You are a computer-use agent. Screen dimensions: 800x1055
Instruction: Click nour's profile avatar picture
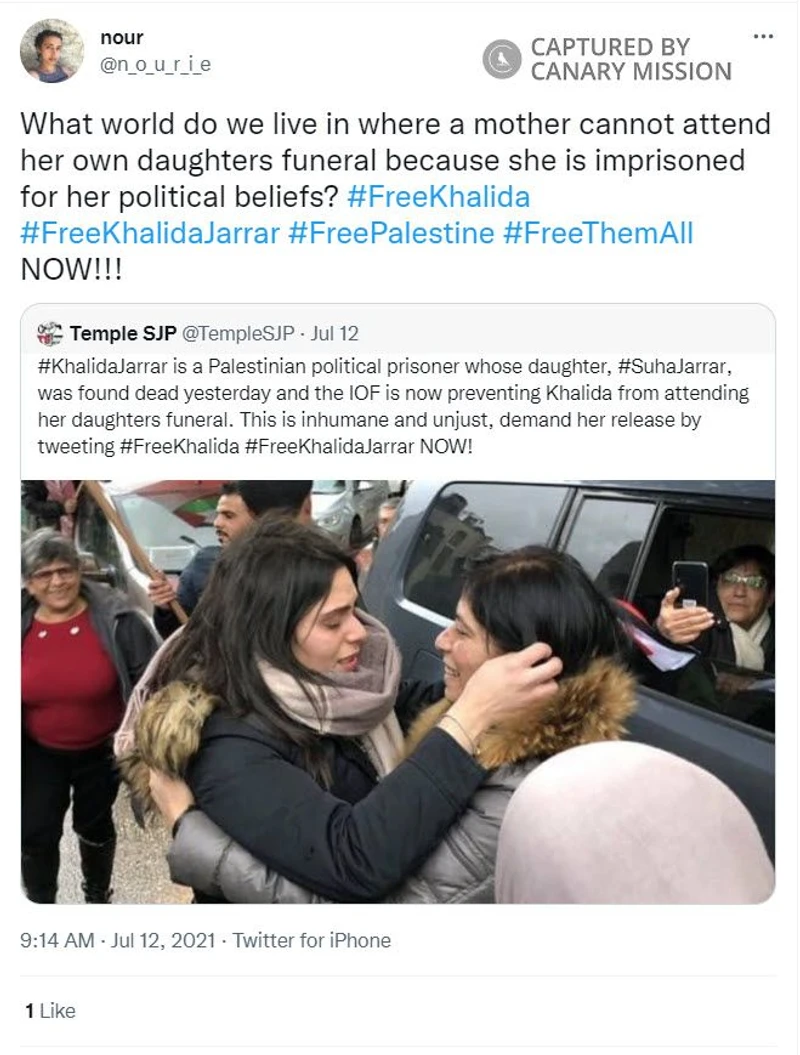pos(52,51)
